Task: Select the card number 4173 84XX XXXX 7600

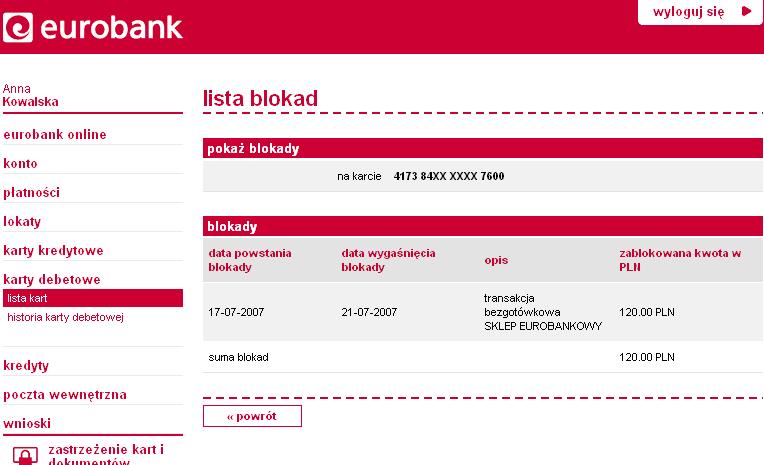Action: coord(449,176)
